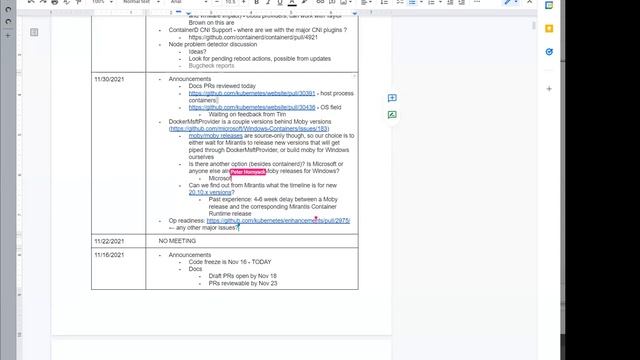
Task: Click the decrease indent icon
Action: pyautogui.click(x=450, y=2)
